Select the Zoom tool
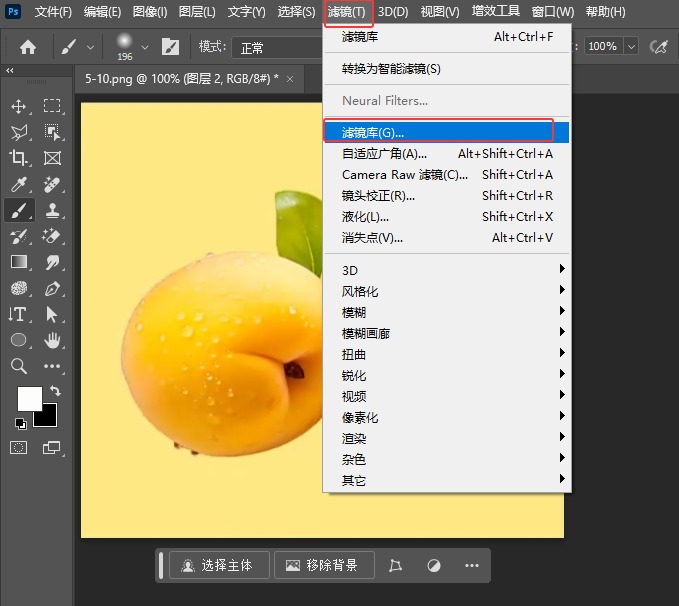Screen dimensions: 679x606 19,366
